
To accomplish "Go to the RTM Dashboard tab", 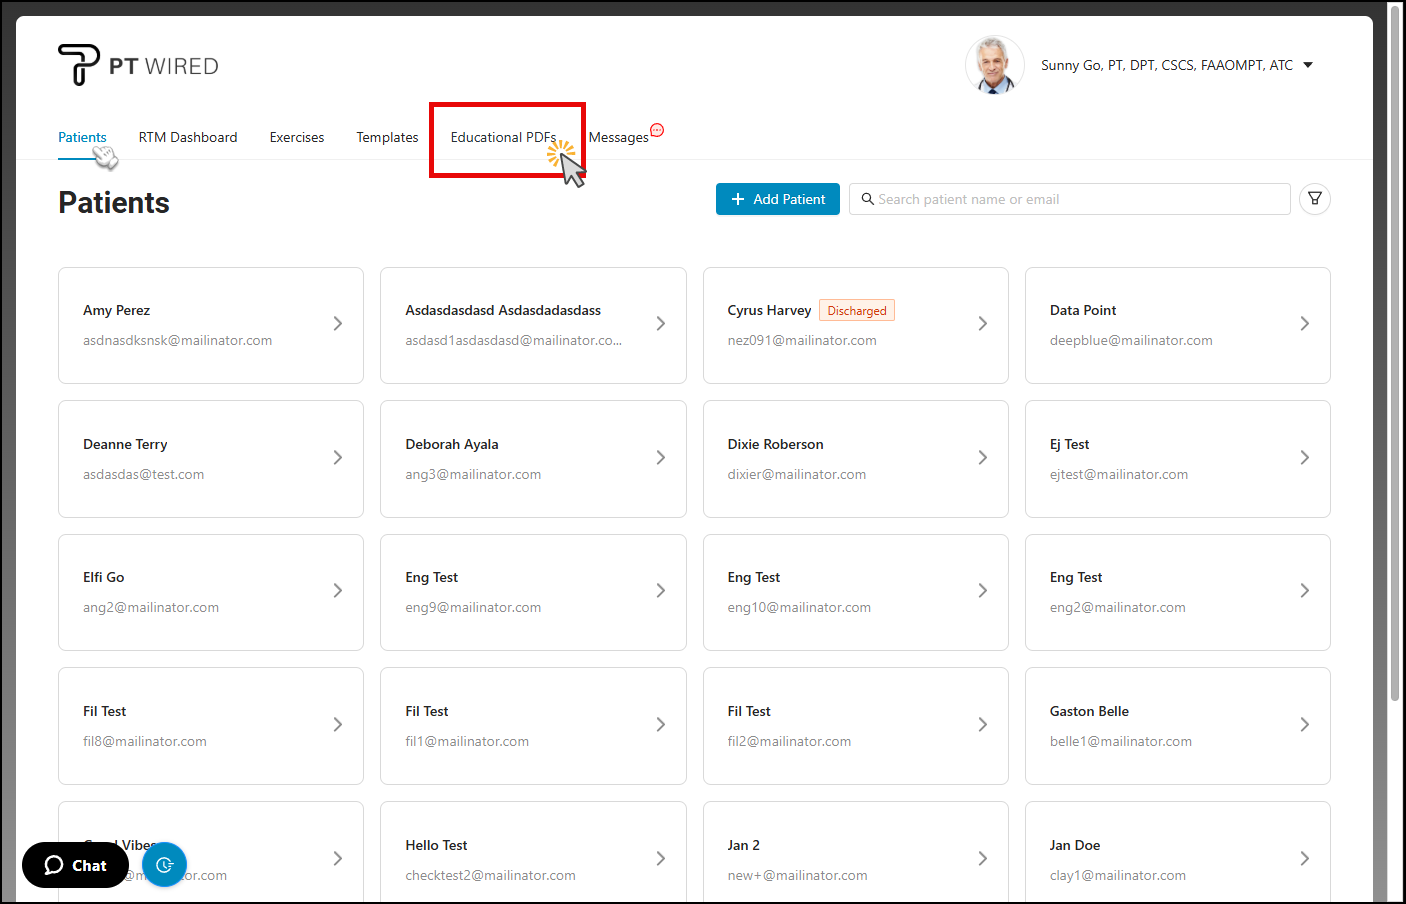I will click(x=188, y=137).
